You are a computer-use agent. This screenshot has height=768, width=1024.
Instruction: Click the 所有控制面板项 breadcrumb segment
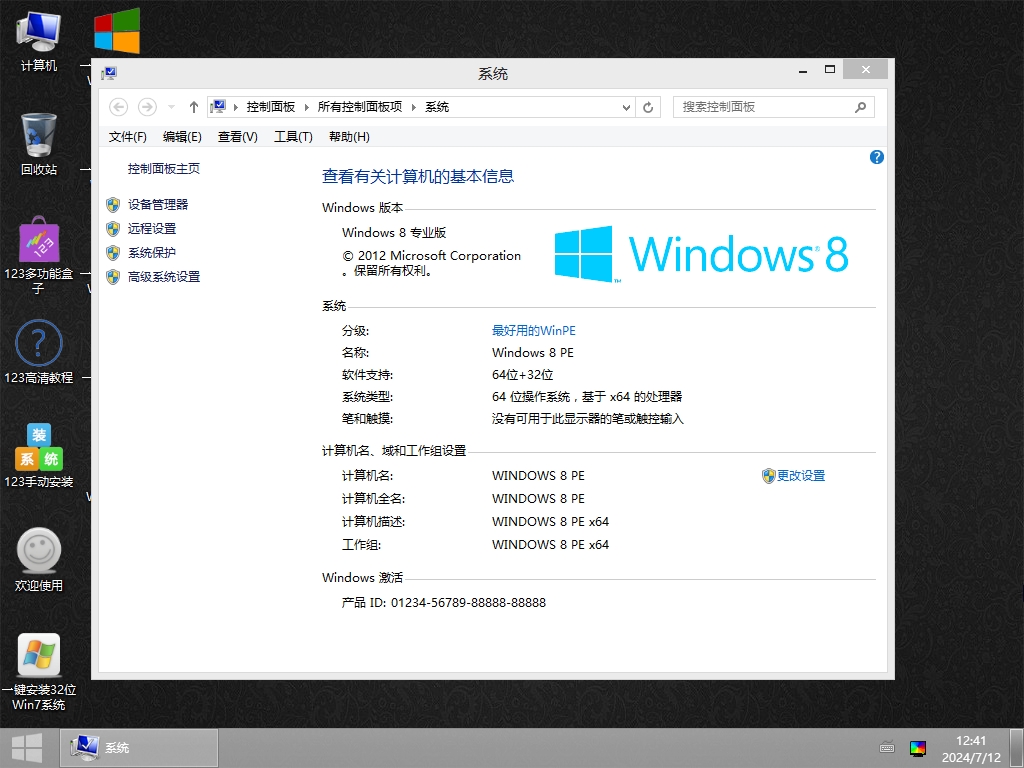tap(360, 107)
